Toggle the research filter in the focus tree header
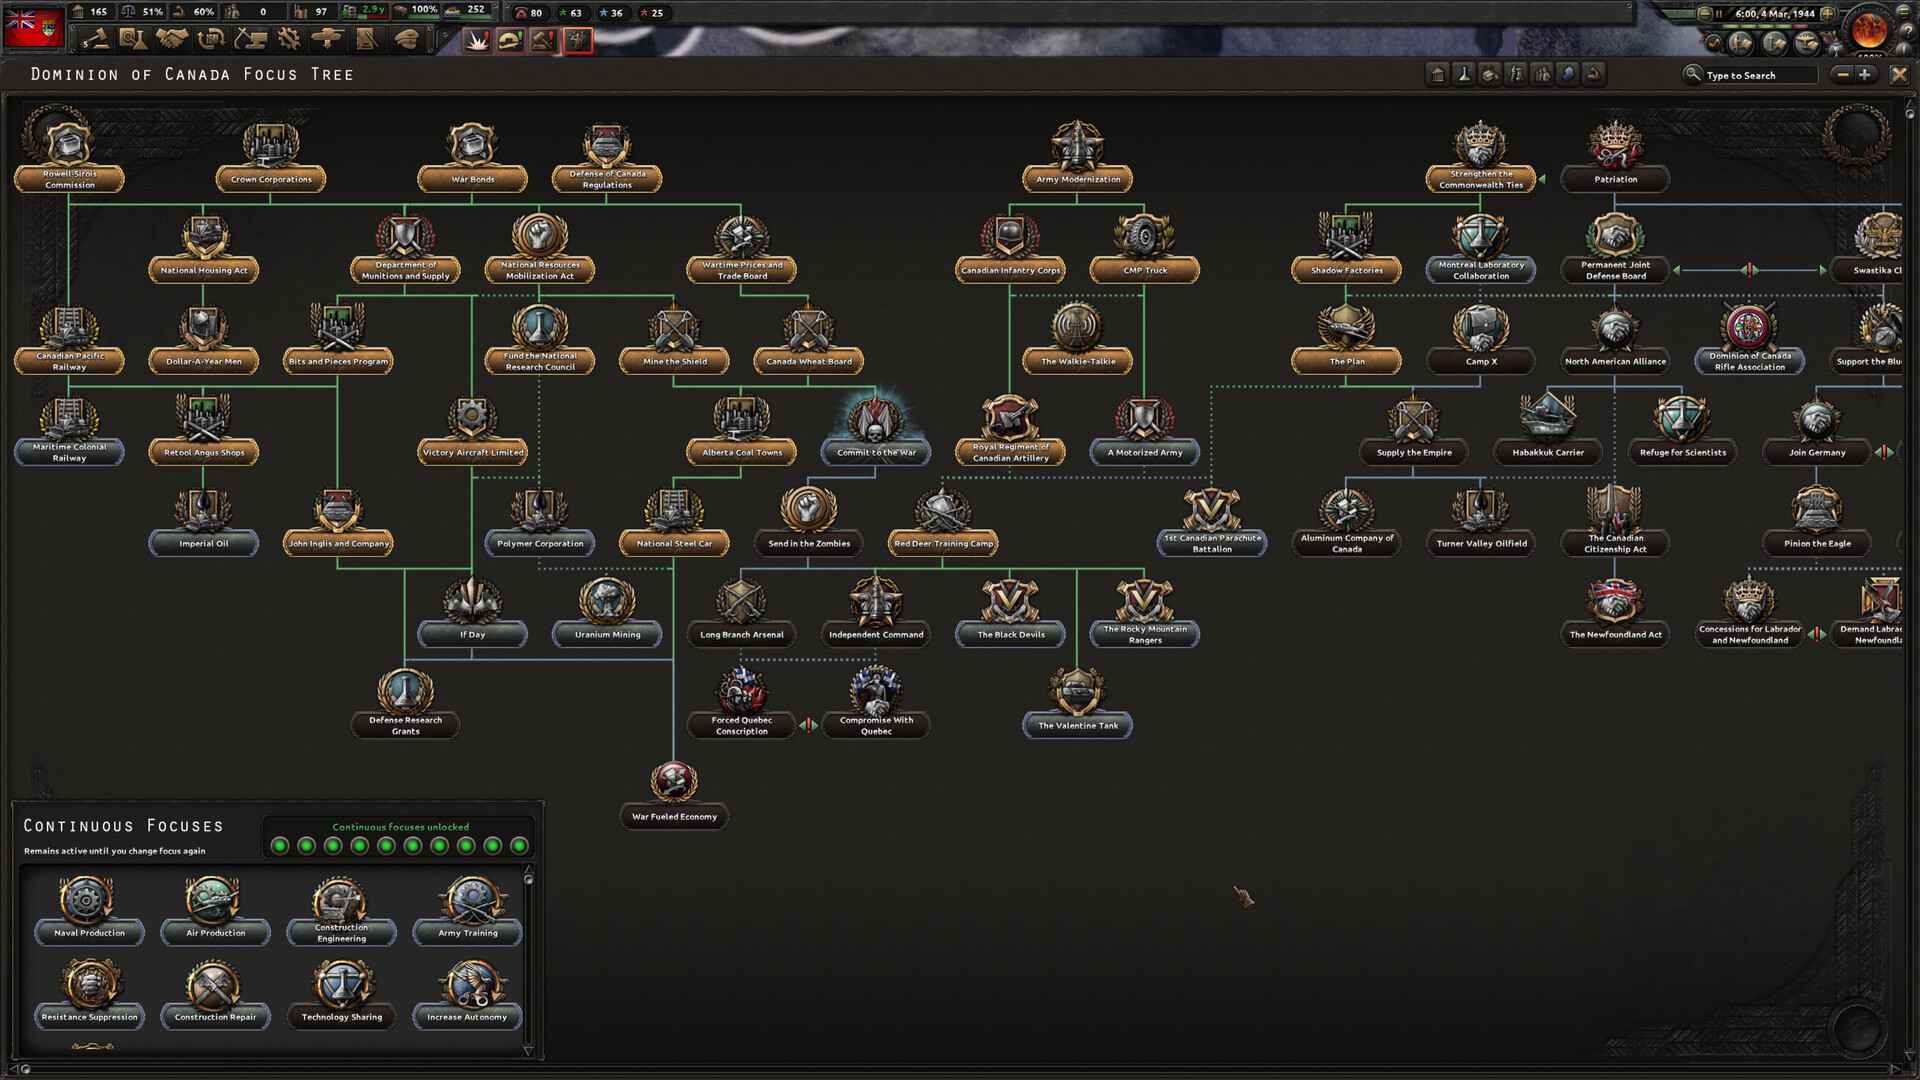1920x1080 pixels. [1462, 75]
